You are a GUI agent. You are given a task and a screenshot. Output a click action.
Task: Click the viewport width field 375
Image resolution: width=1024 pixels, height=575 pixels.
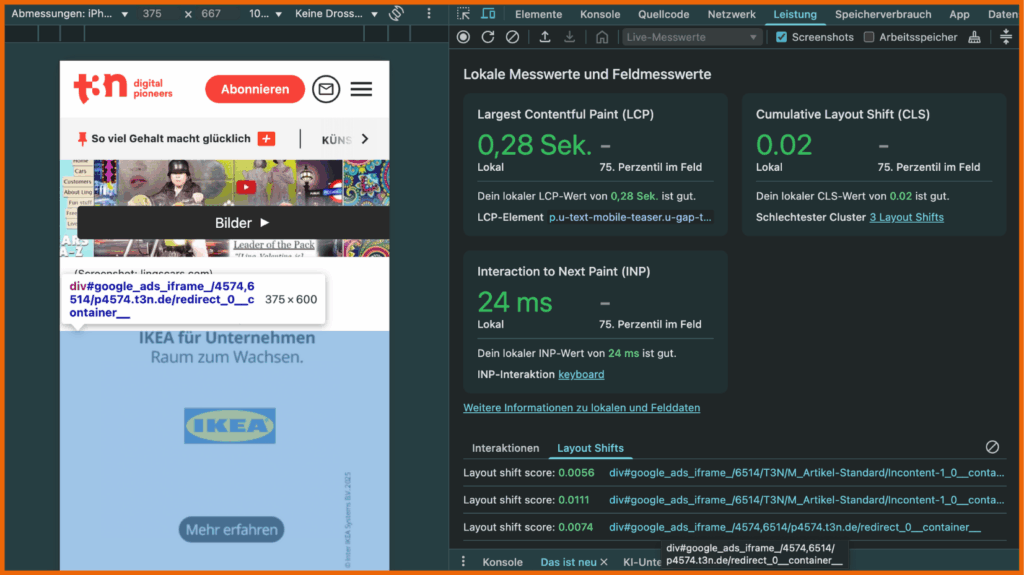point(152,15)
